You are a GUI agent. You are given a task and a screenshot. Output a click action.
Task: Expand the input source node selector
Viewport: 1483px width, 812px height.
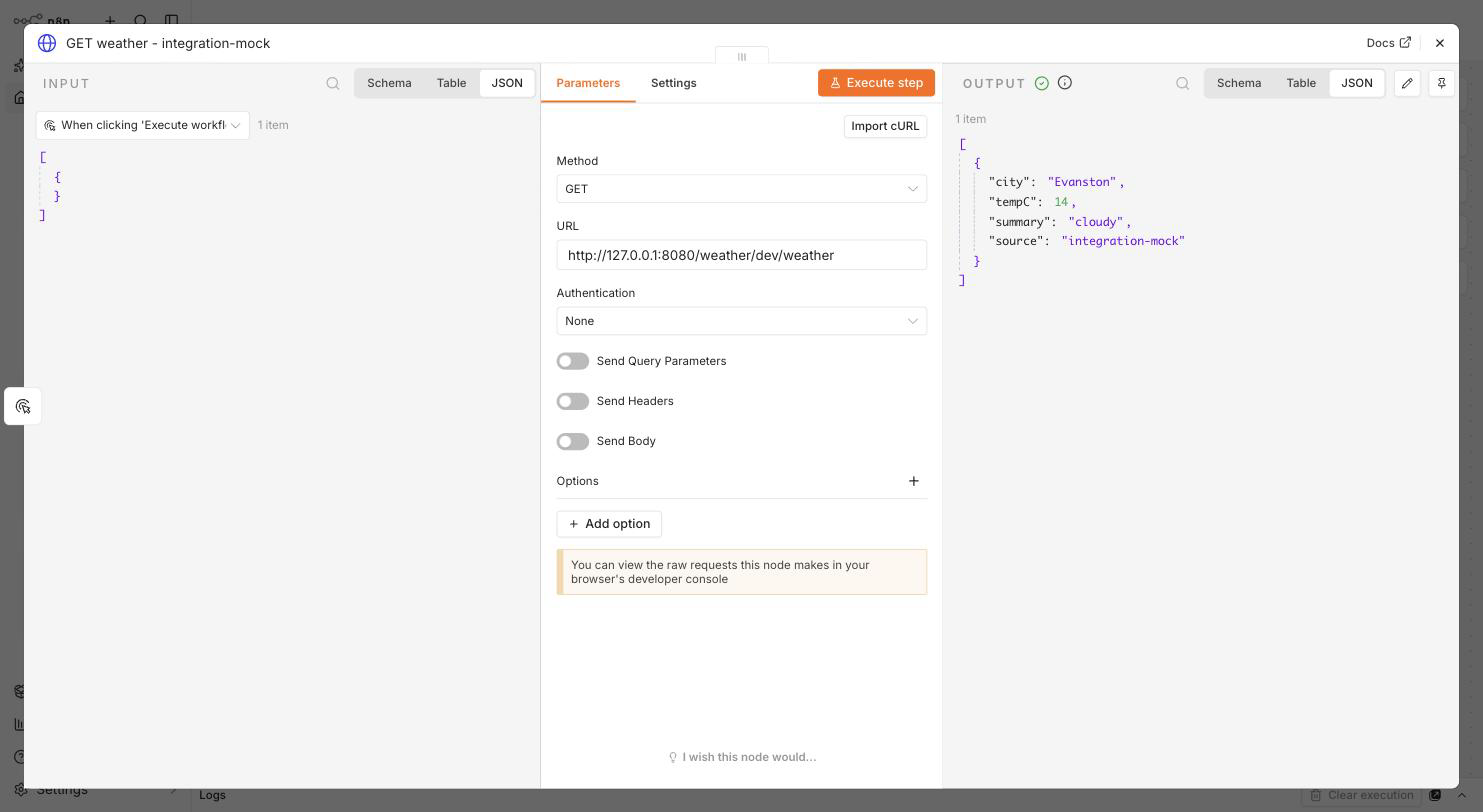(143, 125)
